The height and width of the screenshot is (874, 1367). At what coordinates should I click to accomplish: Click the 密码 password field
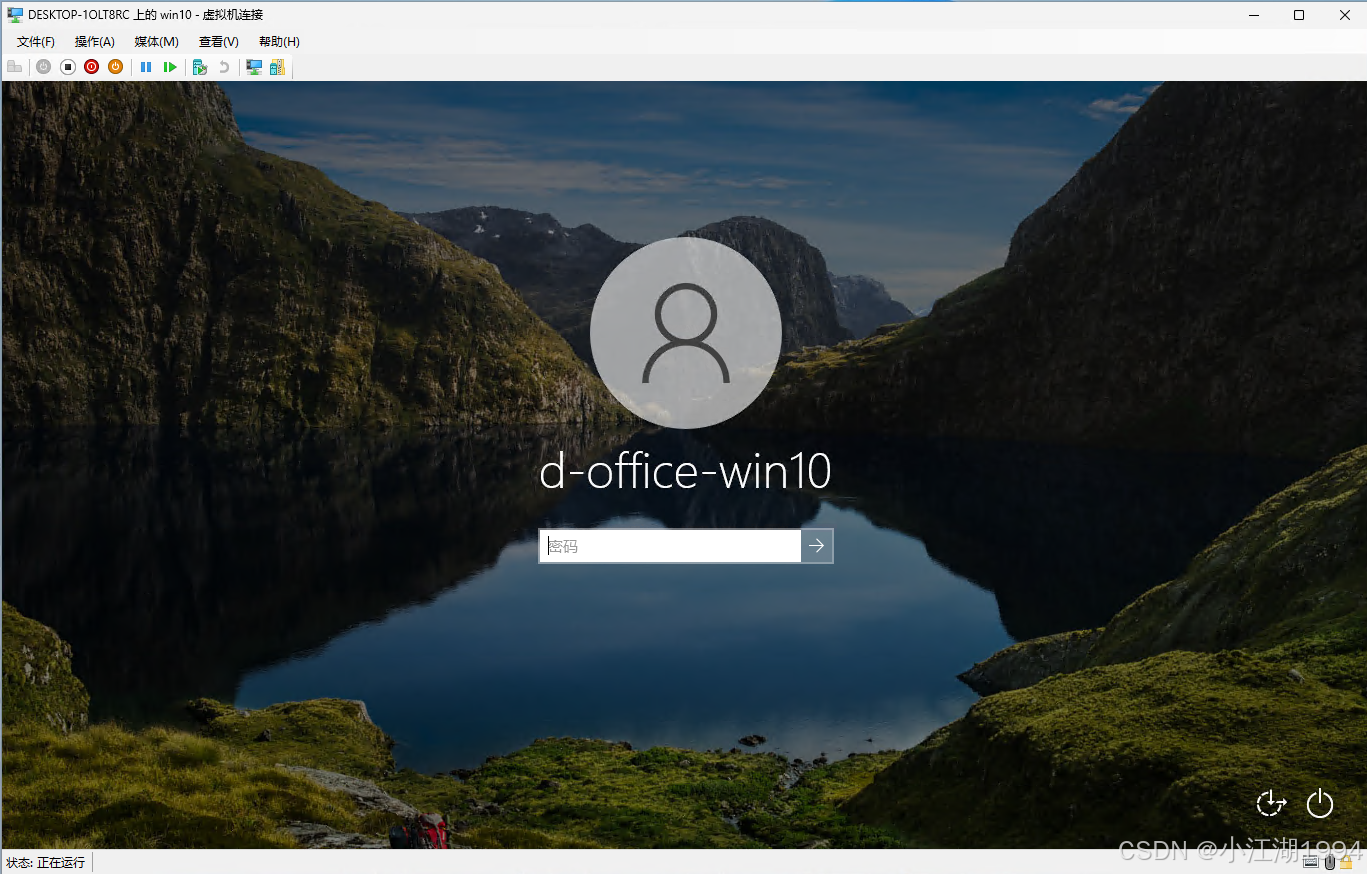670,546
